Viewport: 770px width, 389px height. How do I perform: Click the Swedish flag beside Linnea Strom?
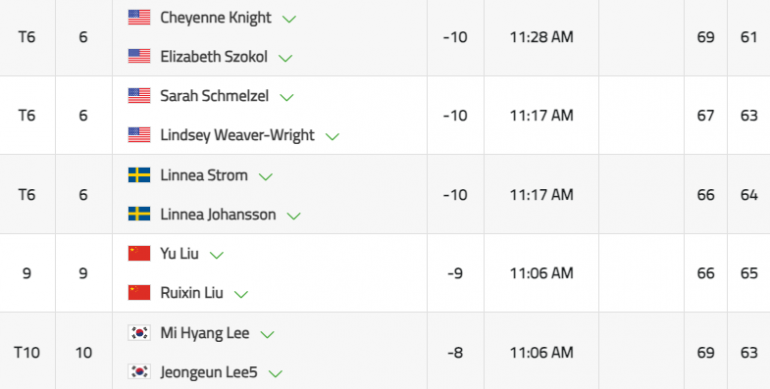139,175
